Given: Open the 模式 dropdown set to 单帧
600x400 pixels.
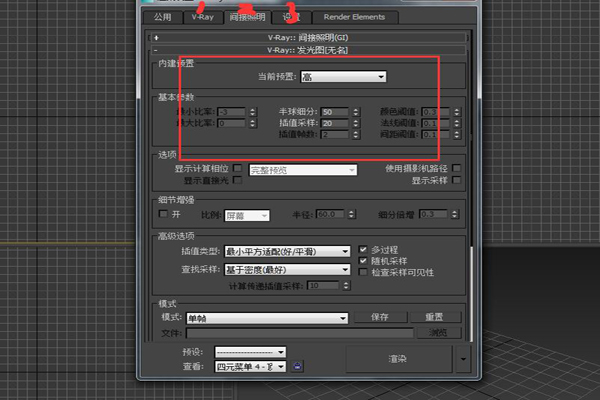Looking at the screenshot, I should click(266, 317).
